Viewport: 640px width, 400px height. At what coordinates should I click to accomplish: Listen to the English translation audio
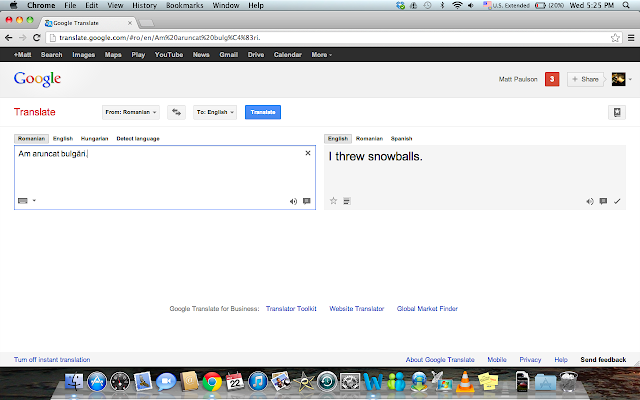[x=590, y=201]
